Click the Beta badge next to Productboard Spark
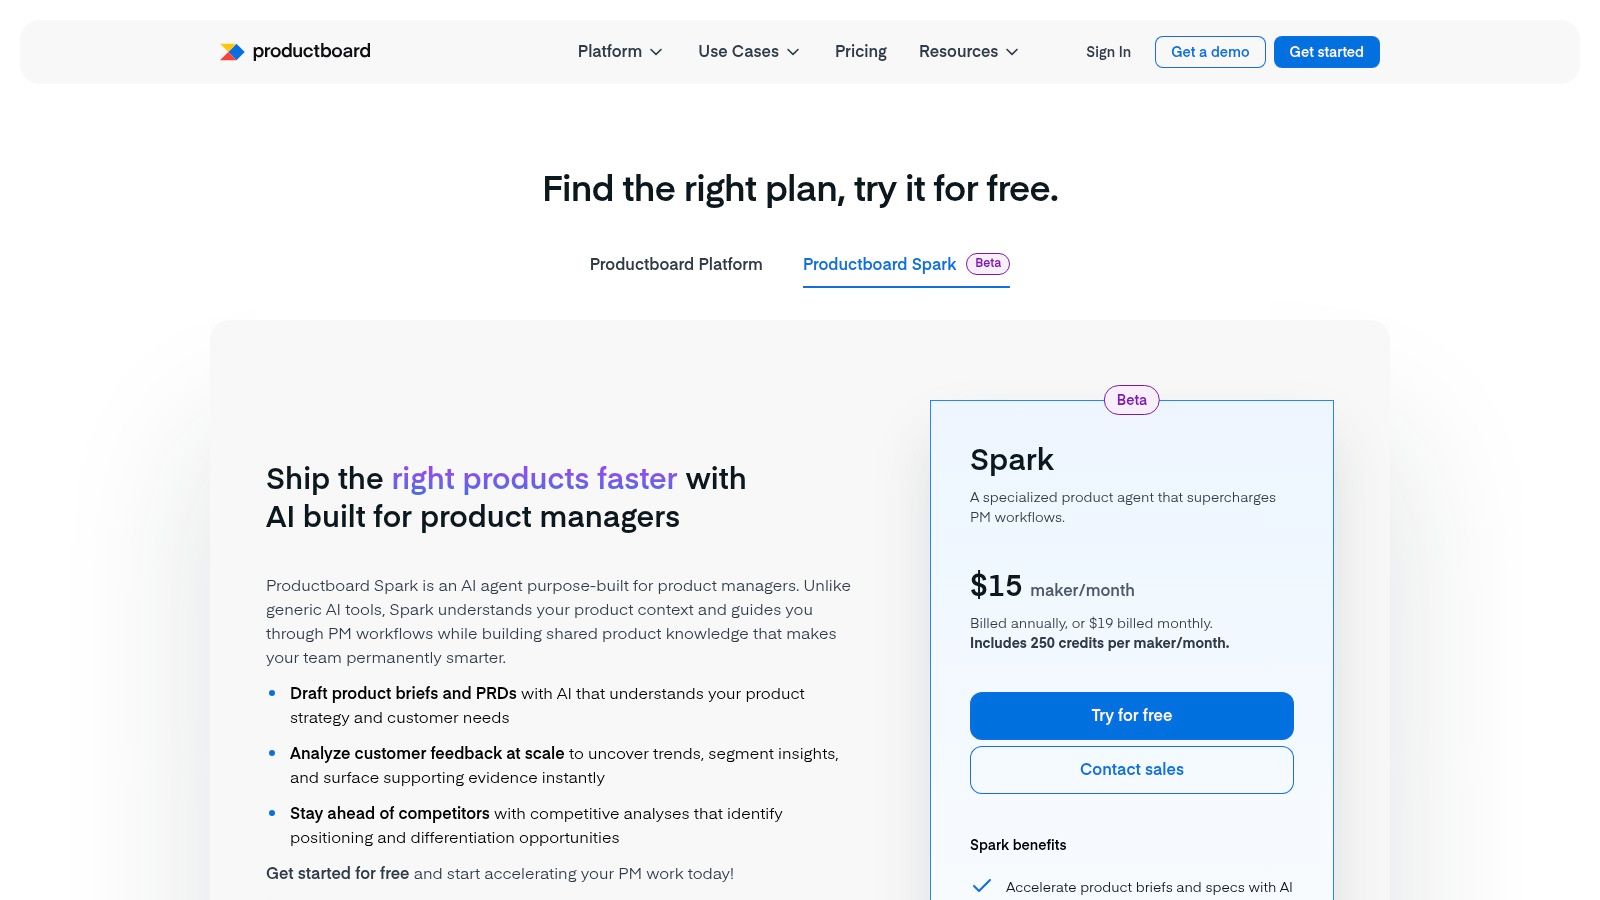This screenshot has width=1600, height=900. tap(988, 263)
